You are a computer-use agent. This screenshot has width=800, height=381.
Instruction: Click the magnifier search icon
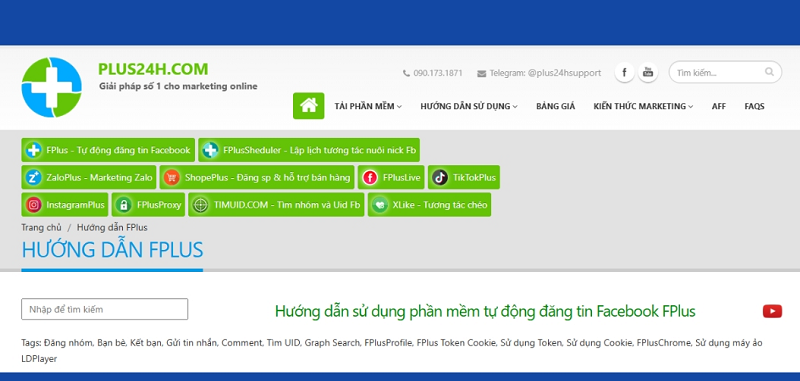[769, 72]
